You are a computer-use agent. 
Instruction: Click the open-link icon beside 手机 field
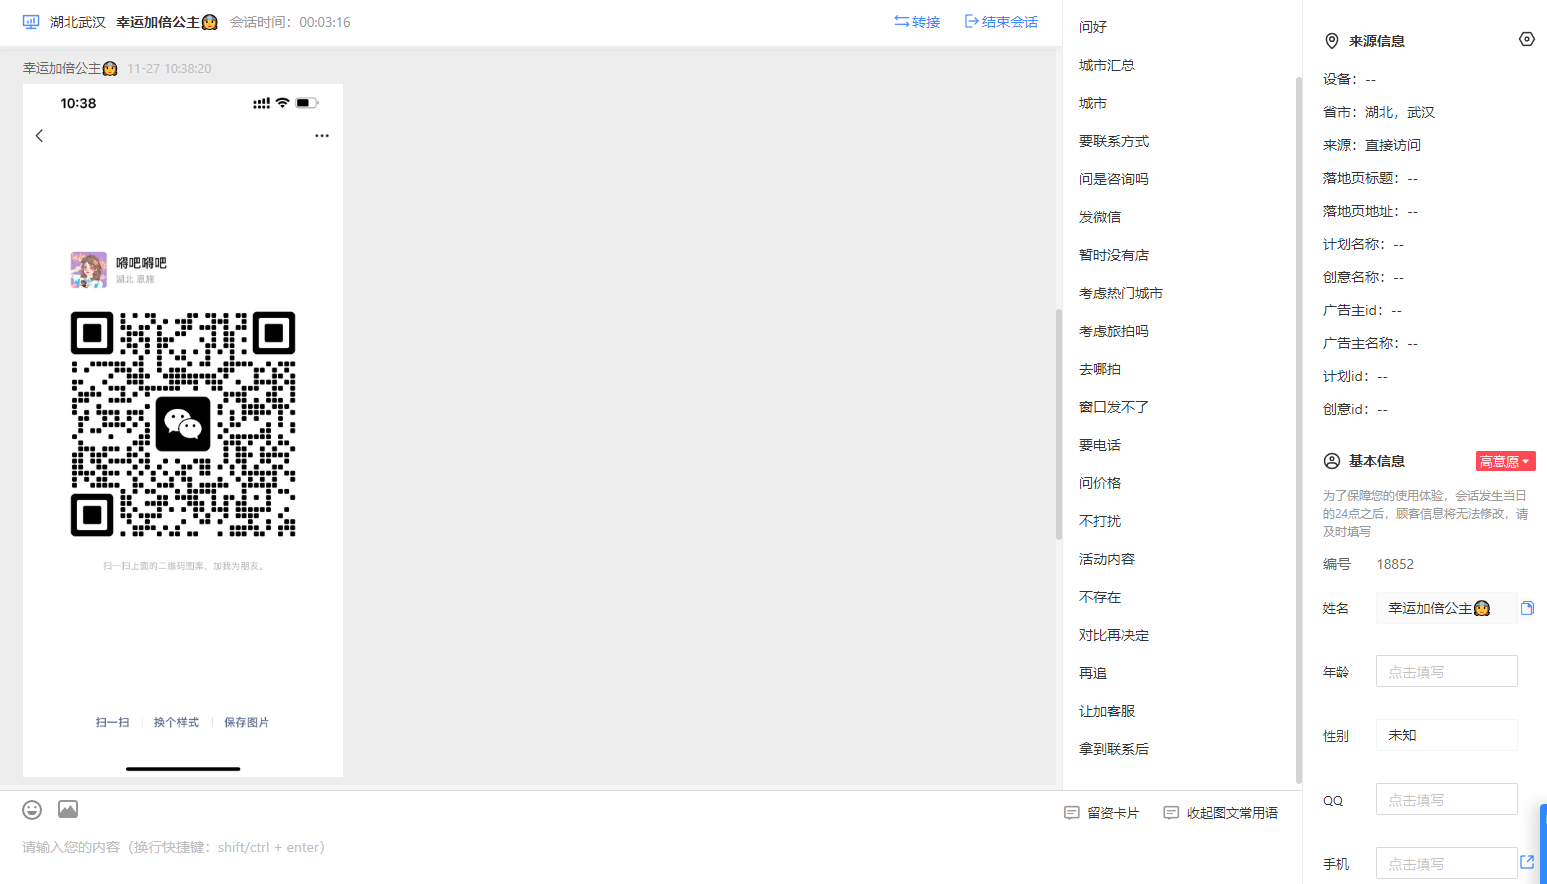(x=1527, y=862)
